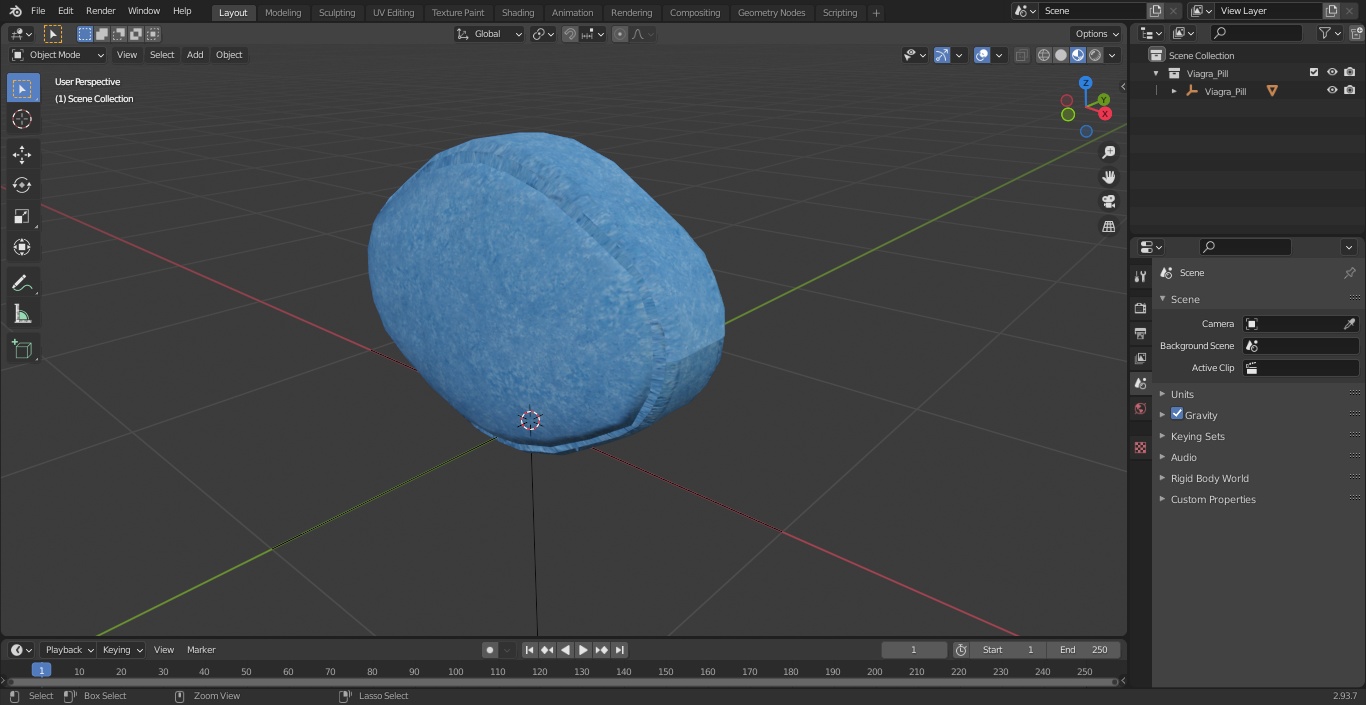Viewport: 1366px width, 705px height.
Task: Open the Object Mode dropdown
Action: click(58, 55)
